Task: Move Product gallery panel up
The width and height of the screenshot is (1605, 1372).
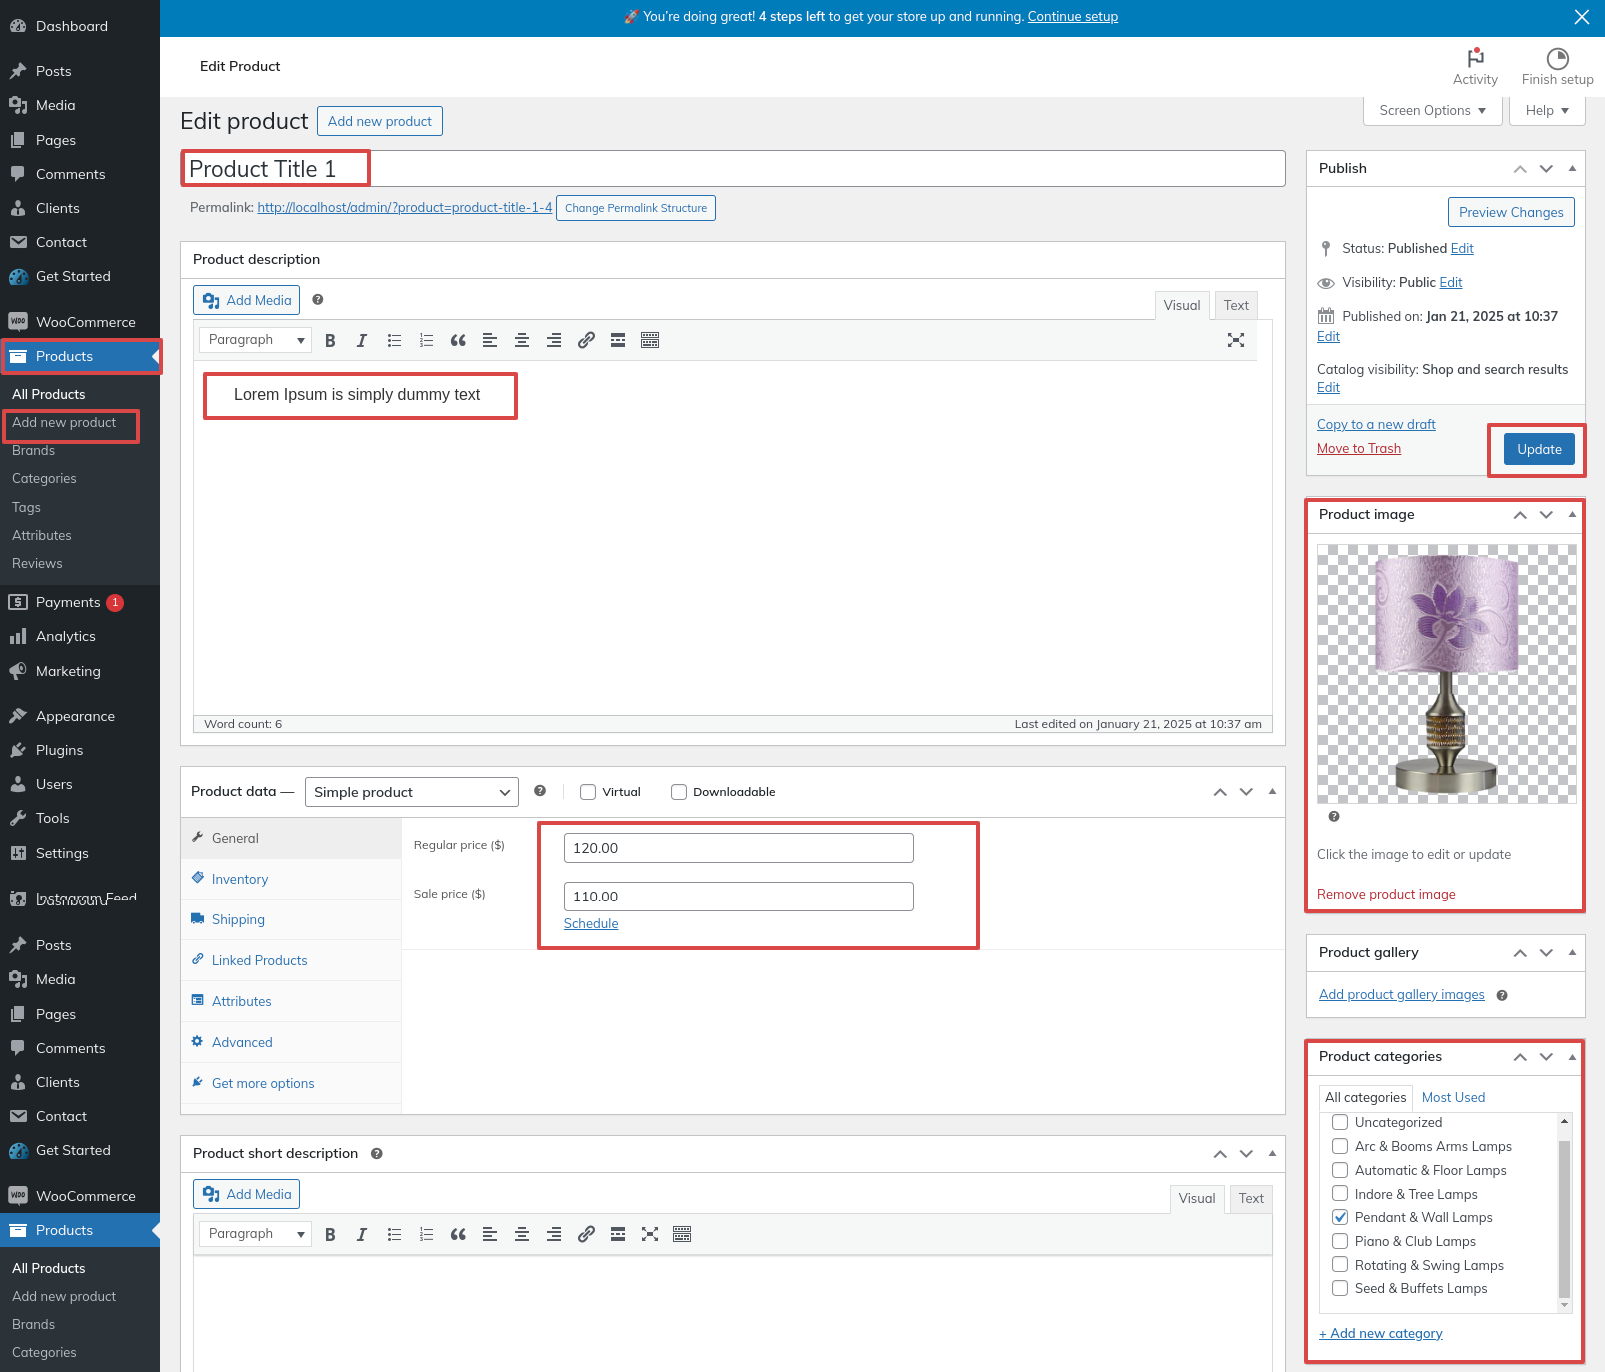Action: pos(1520,953)
